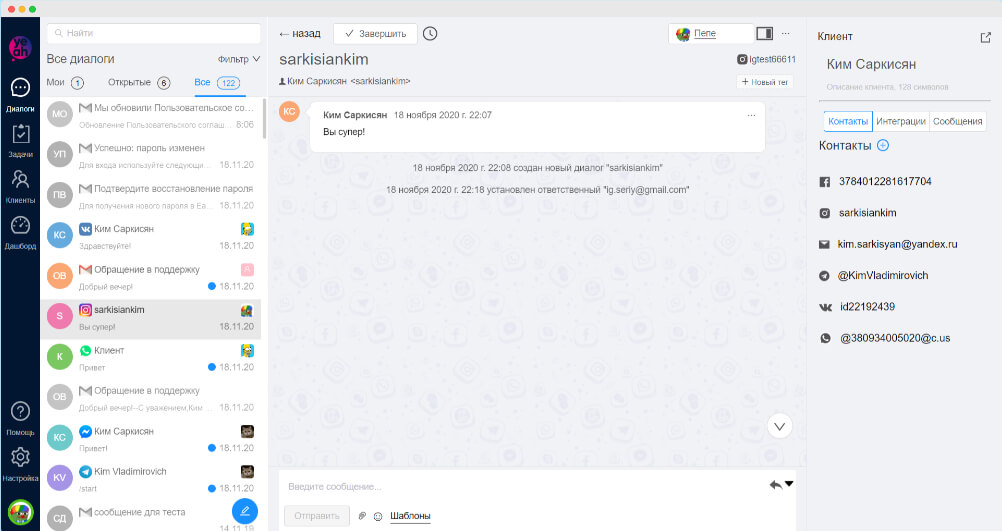1002x531 pixels.
Task: Open Clients section in sidebar
Action: pos(20,187)
